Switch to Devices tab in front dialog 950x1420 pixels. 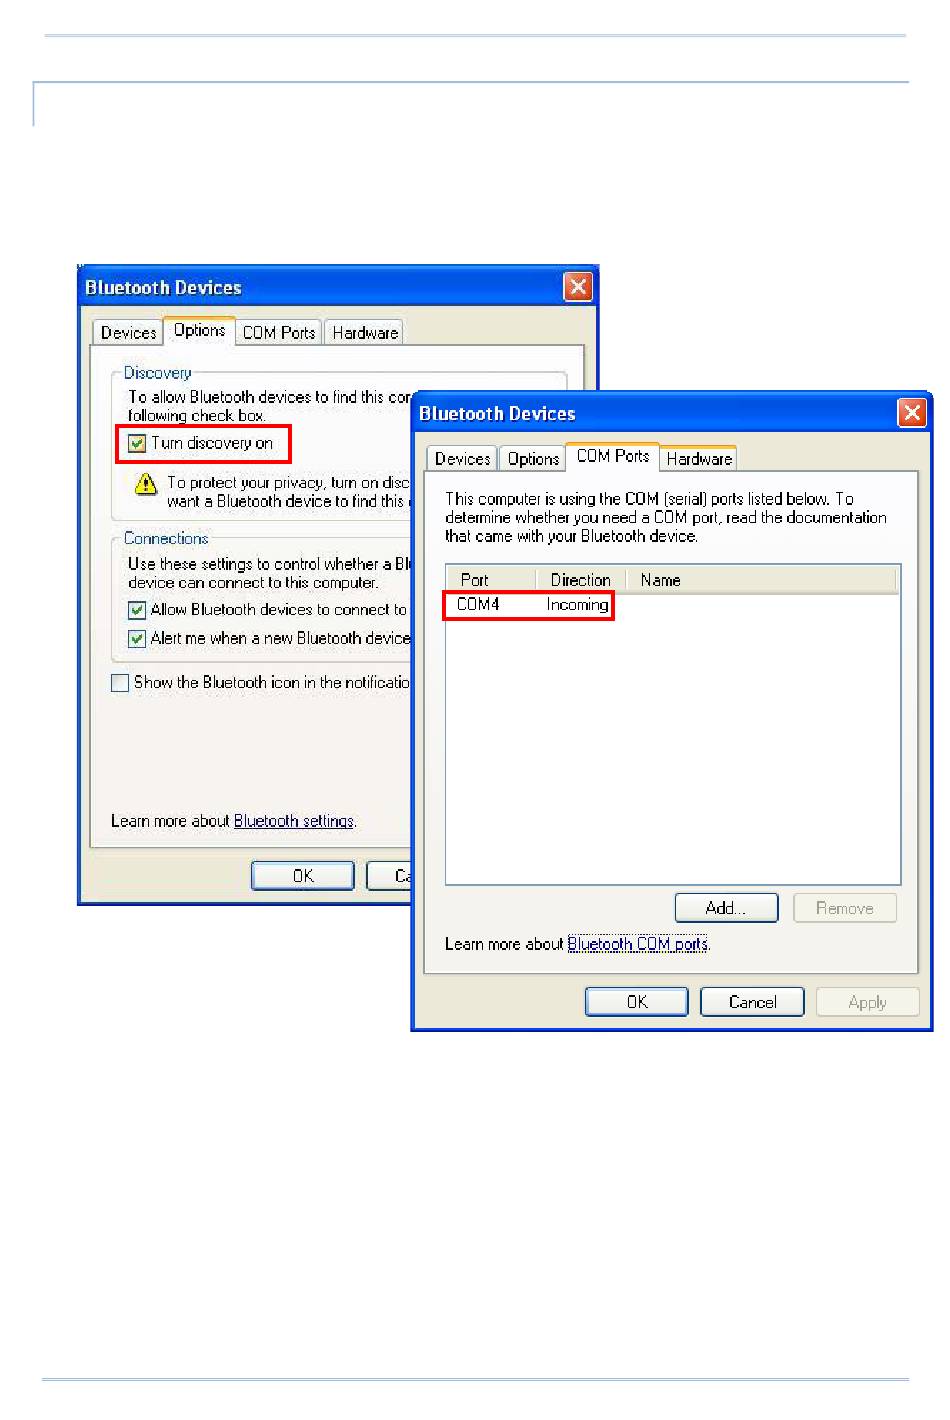(x=462, y=459)
